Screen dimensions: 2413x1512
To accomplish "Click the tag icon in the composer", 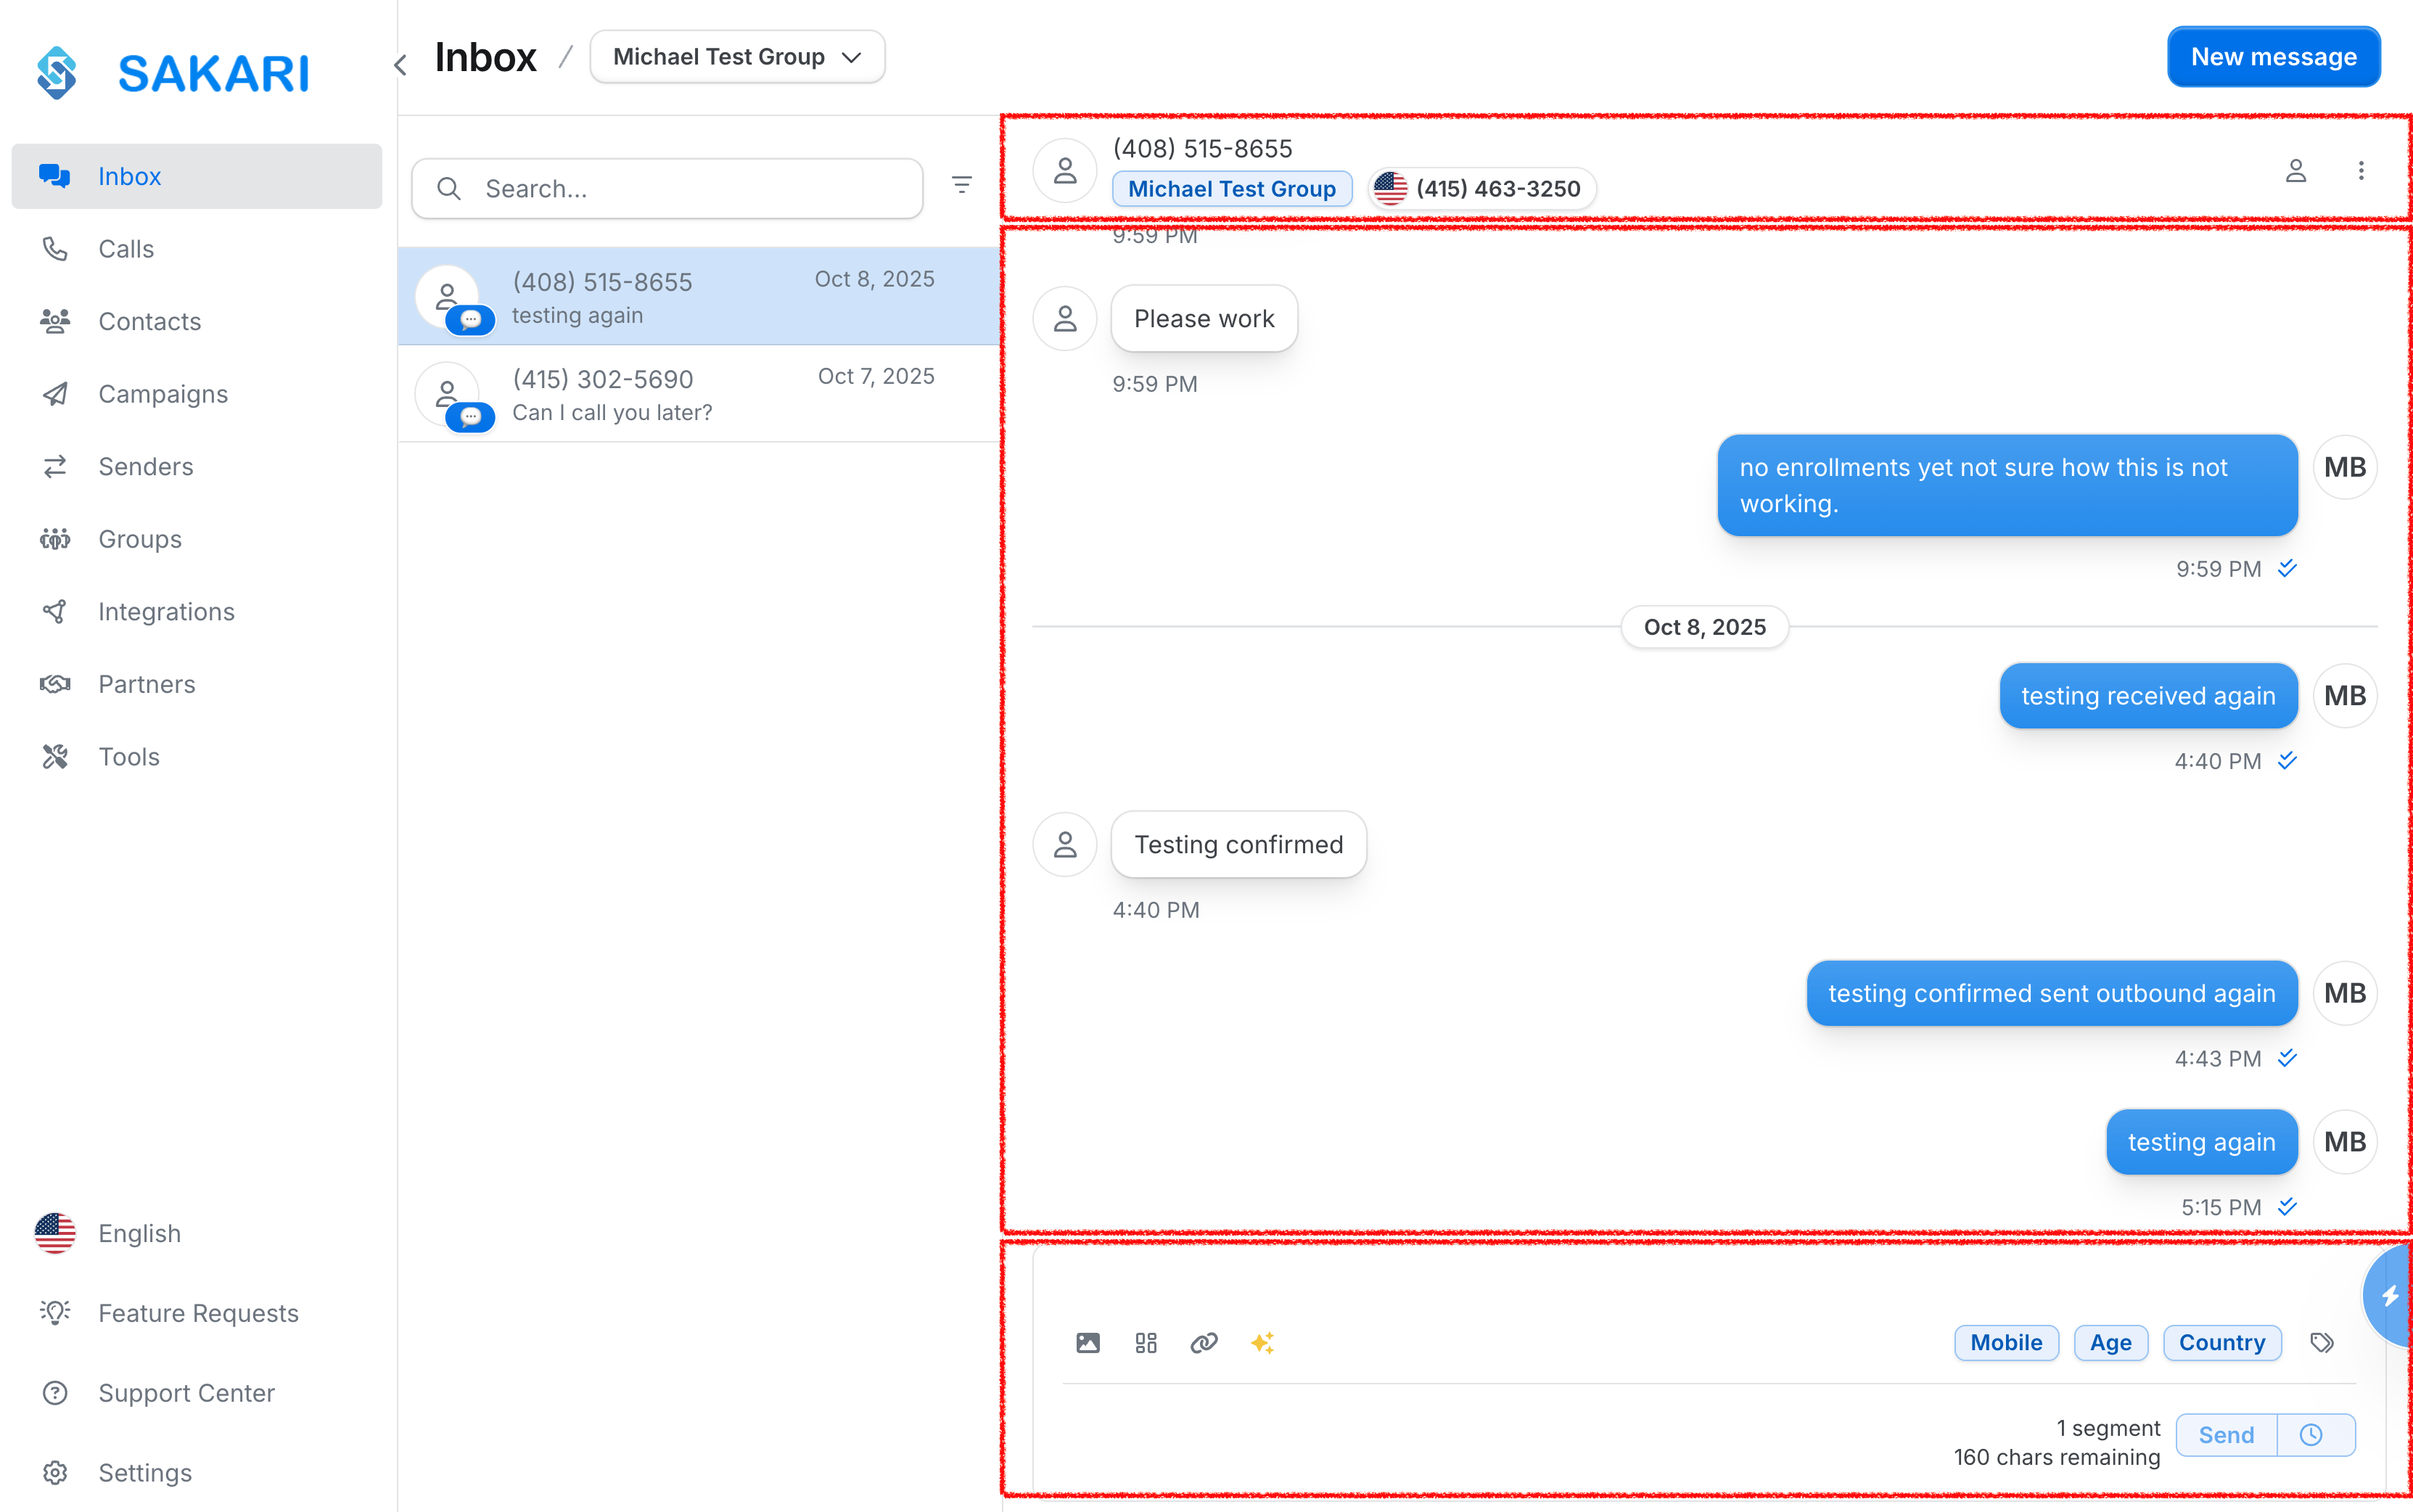I will pyautogui.click(x=2322, y=1343).
